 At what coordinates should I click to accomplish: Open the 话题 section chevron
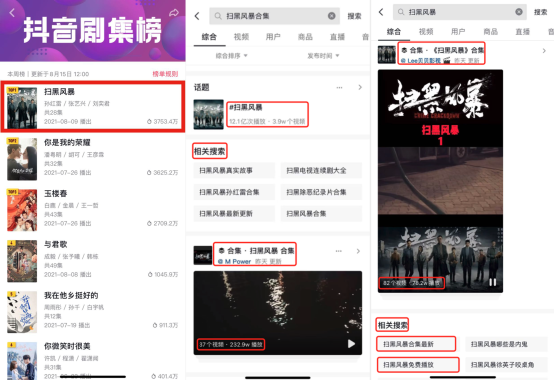tap(360, 87)
